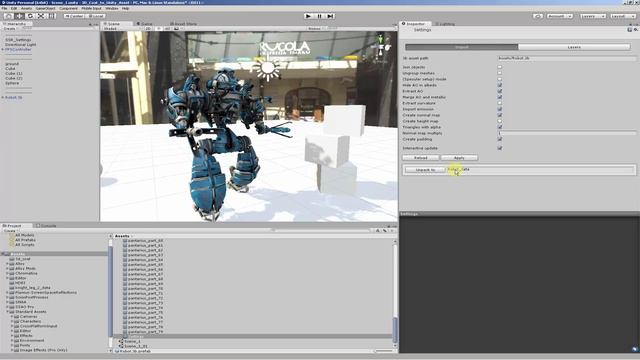Click the Reload button
Image resolution: width=640 pixels, height=360 pixels.
pyautogui.click(x=420, y=158)
